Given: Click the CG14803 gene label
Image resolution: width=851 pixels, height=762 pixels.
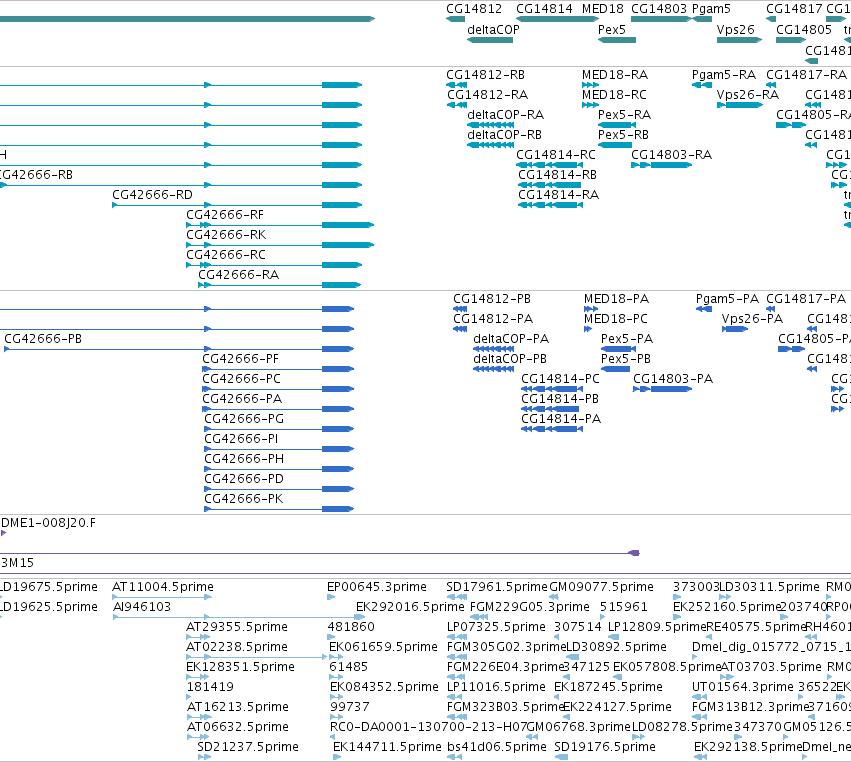Looking at the screenshot, I should click(x=659, y=9).
